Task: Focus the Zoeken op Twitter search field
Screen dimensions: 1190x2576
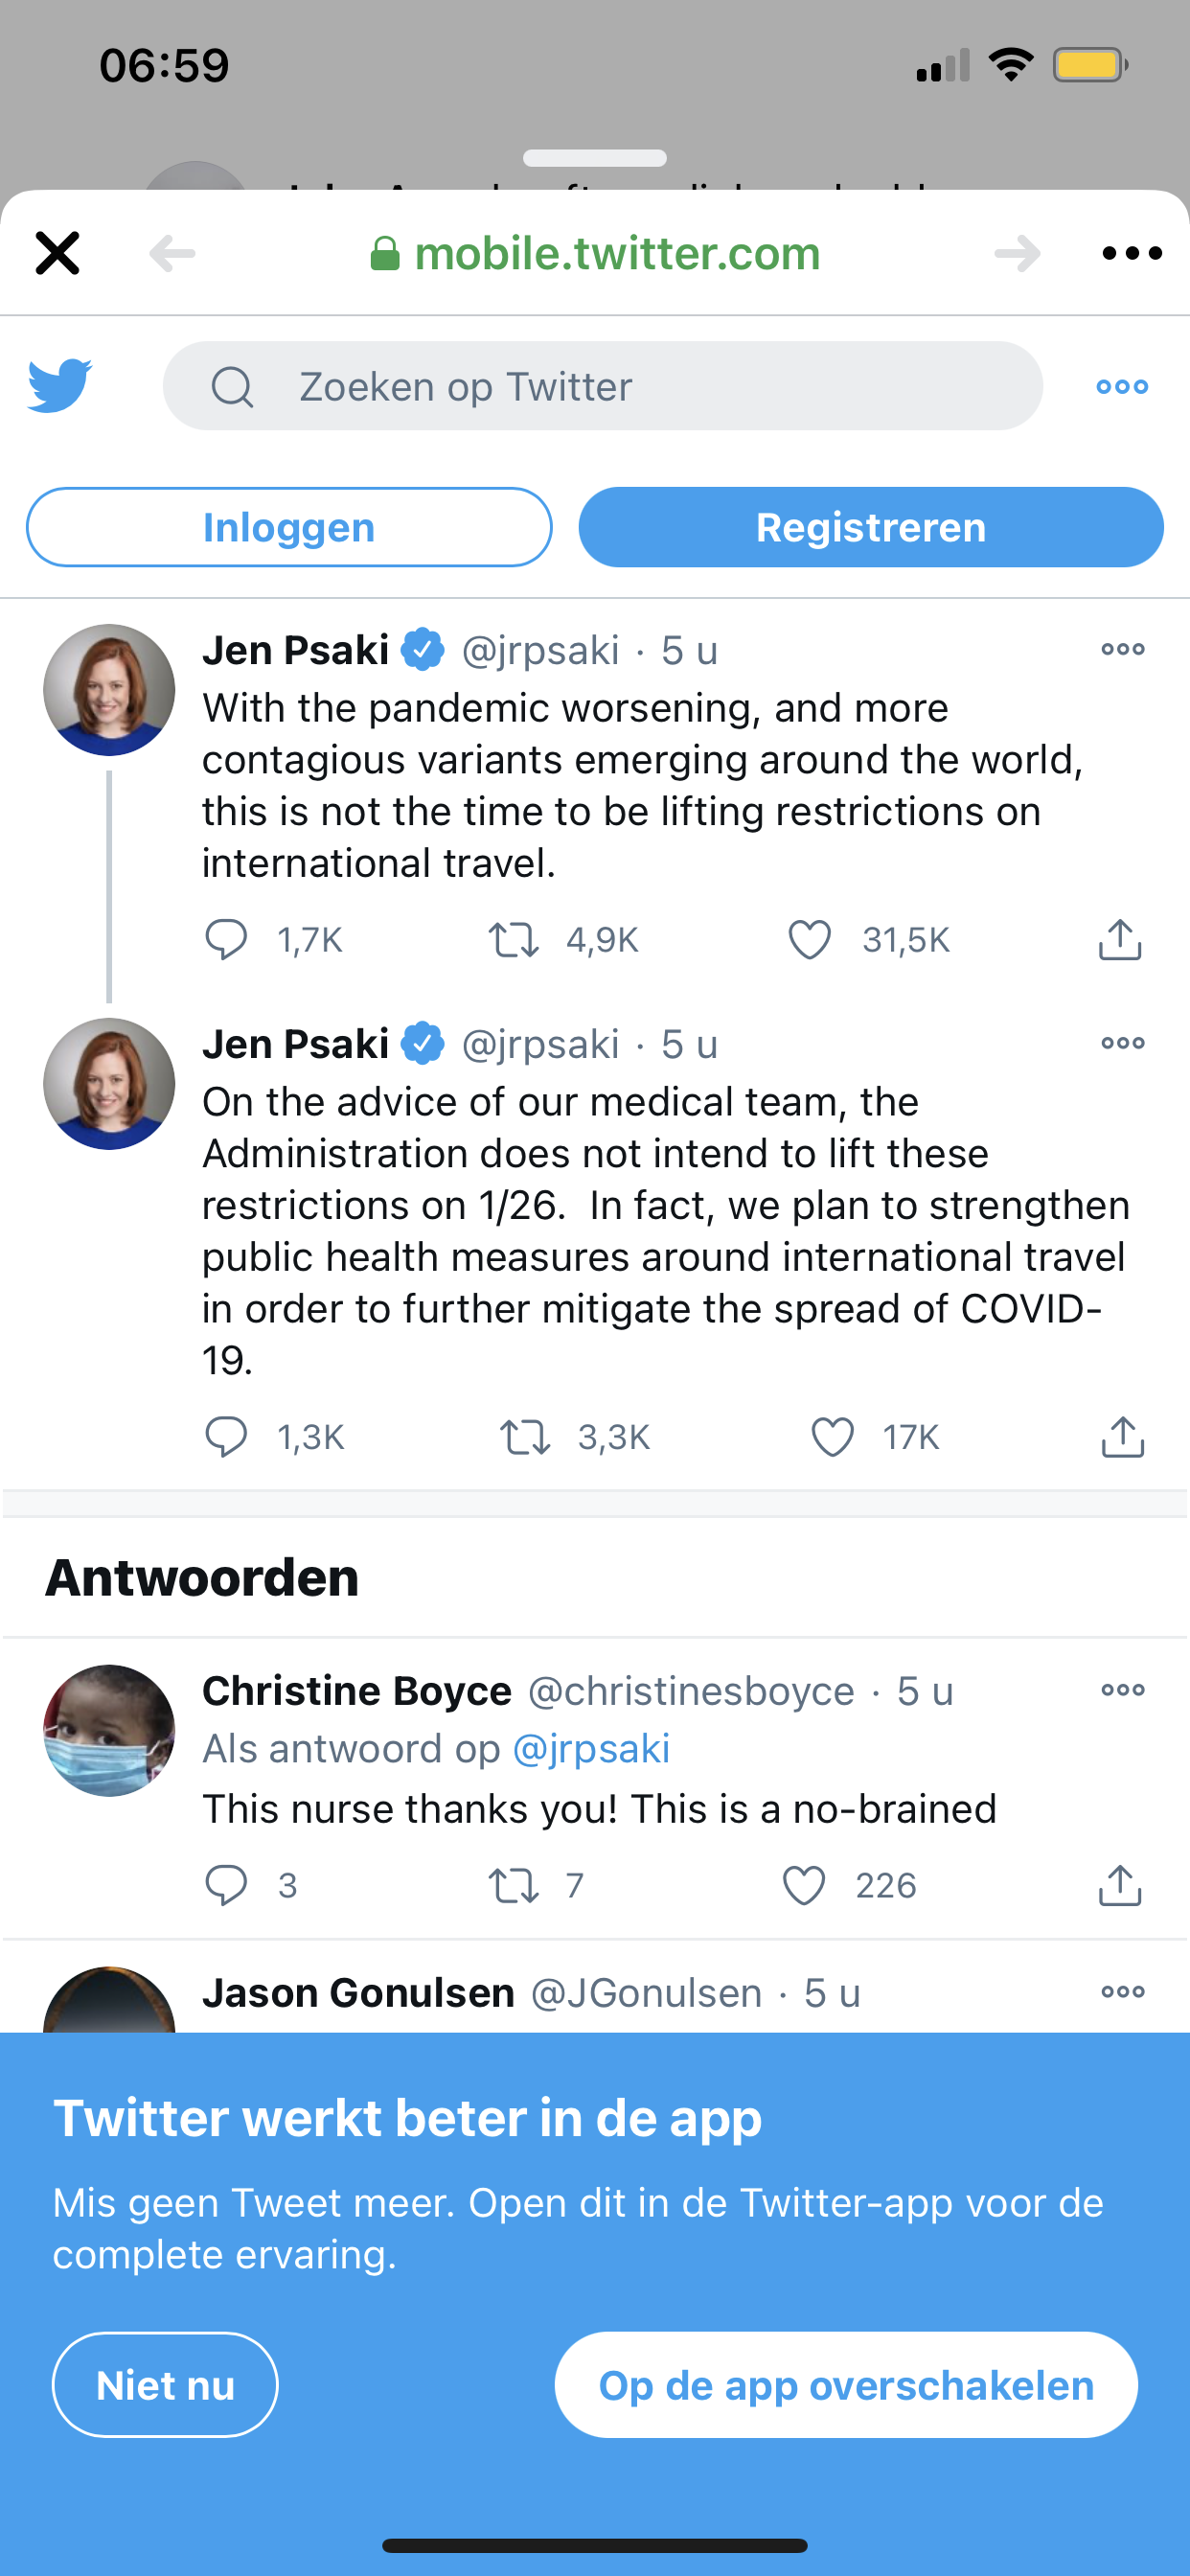Action: (602, 386)
